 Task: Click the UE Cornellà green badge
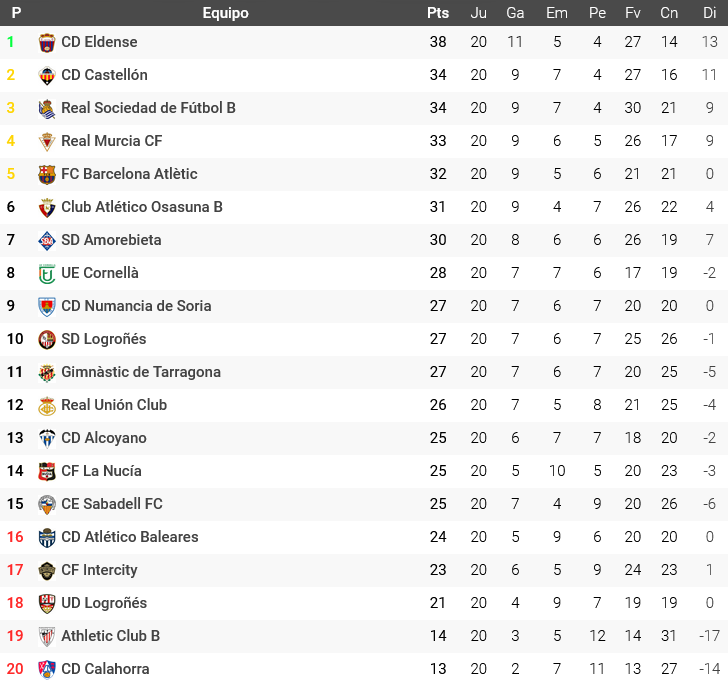pos(47,273)
